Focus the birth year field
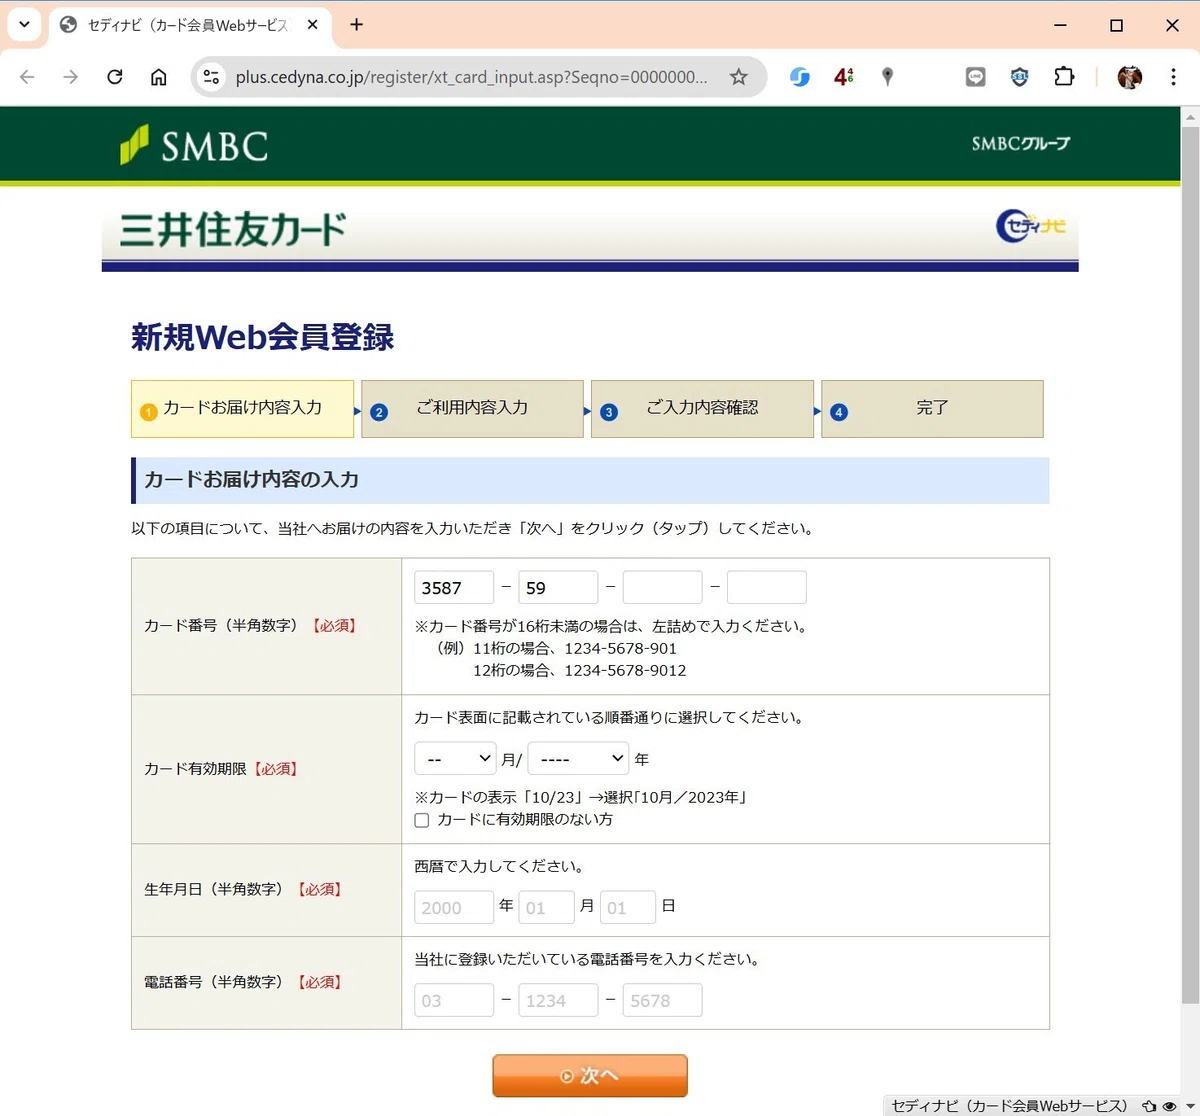Image resolution: width=1200 pixels, height=1116 pixels. click(454, 907)
